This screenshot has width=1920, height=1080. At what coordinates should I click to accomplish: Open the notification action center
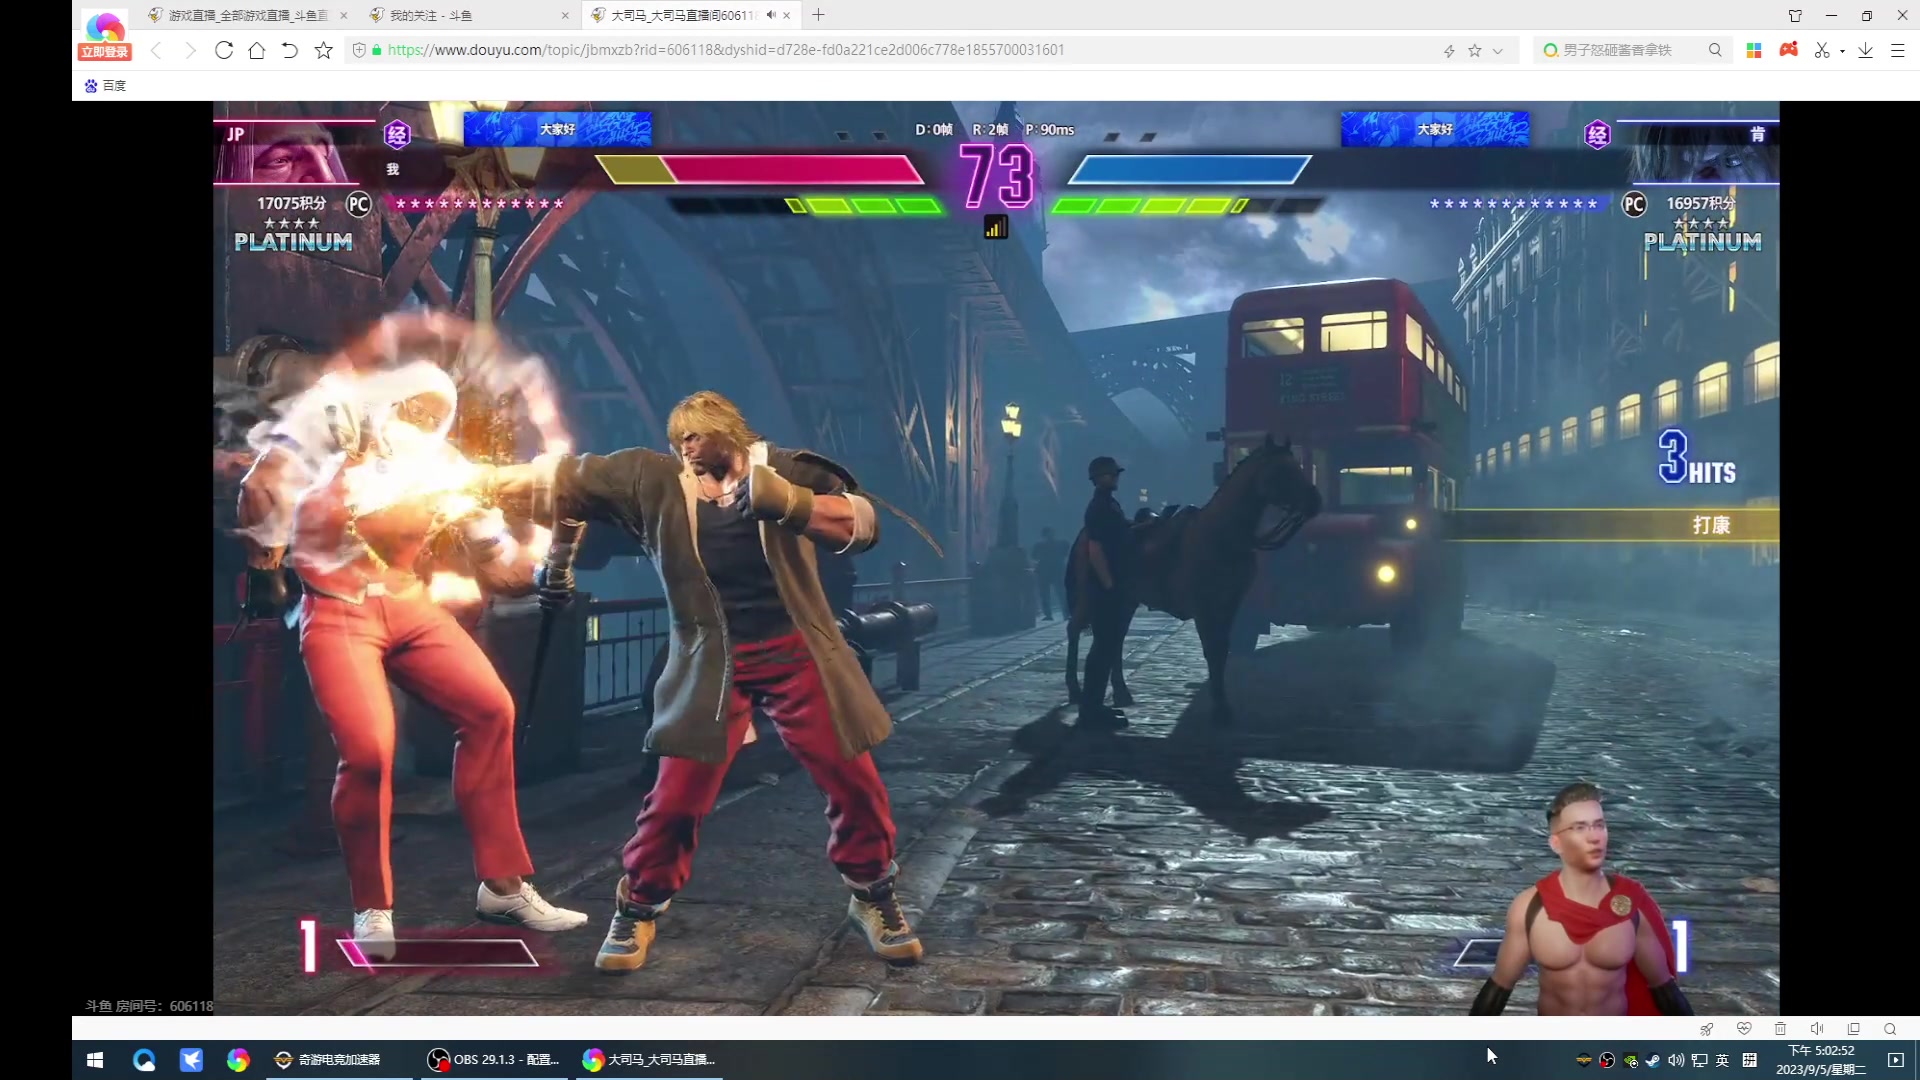[1896, 1060]
